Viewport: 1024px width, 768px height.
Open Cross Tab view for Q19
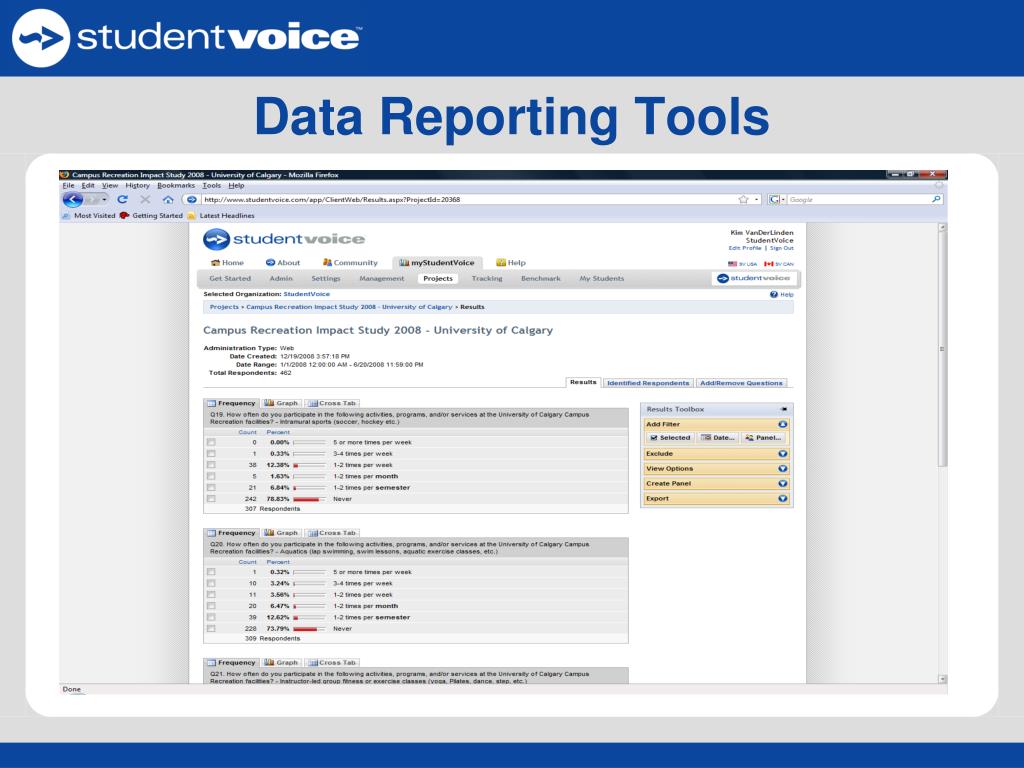tap(332, 403)
